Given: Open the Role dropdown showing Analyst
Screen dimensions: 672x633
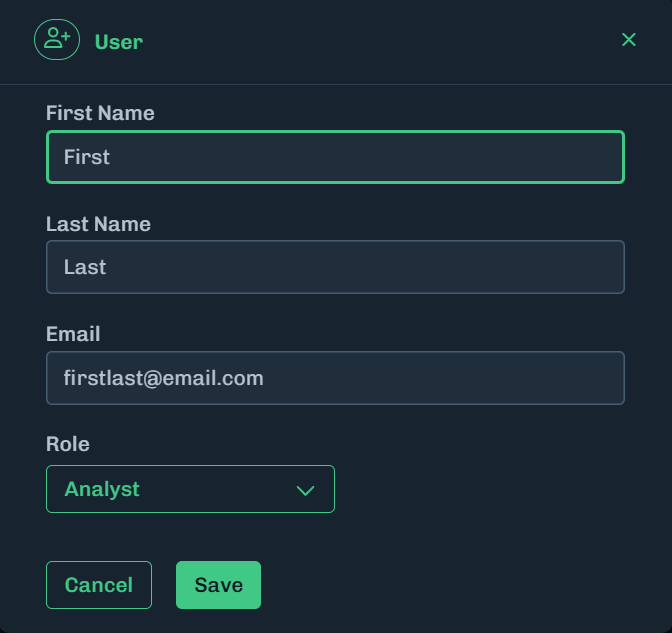Looking at the screenshot, I should point(190,489).
